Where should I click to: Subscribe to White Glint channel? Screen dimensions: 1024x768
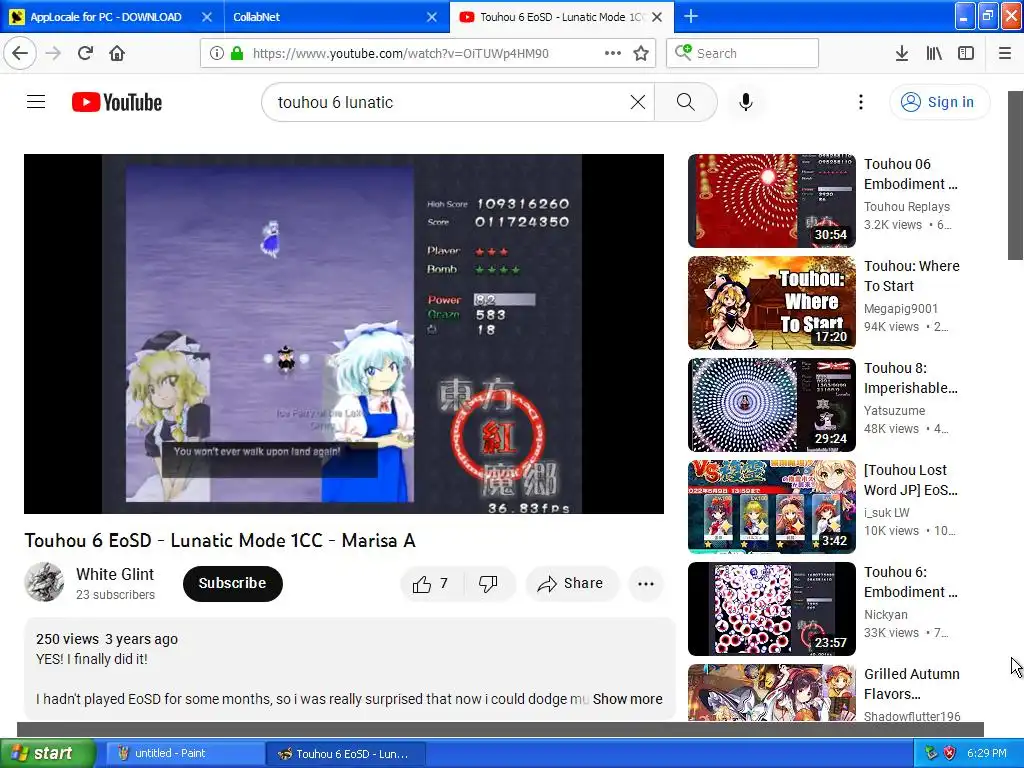click(232, 583)
